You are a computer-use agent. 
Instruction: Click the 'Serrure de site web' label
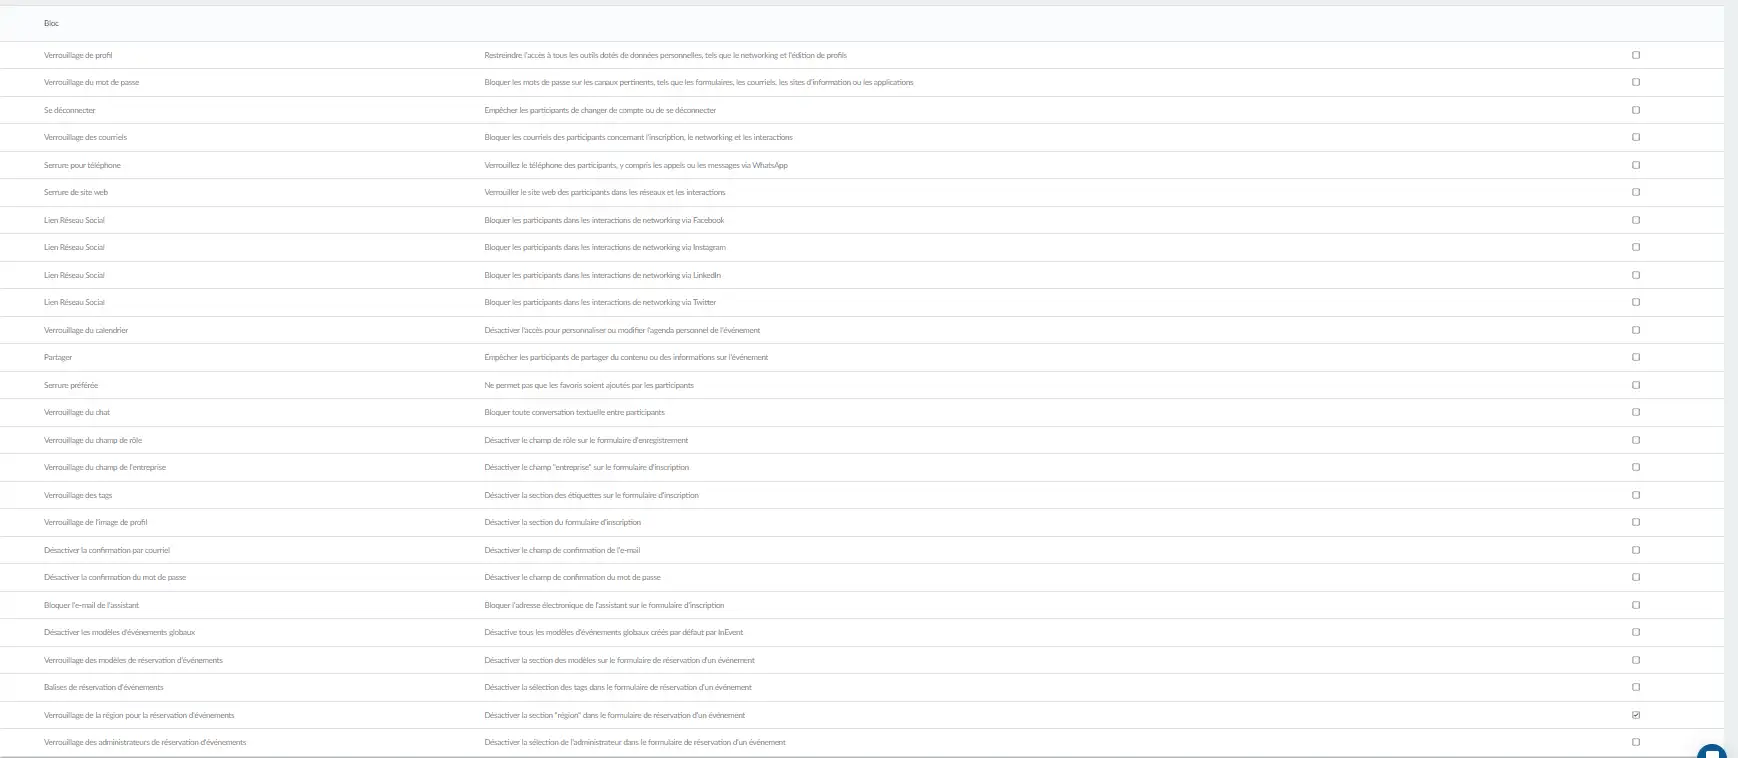tap(76, 192)
